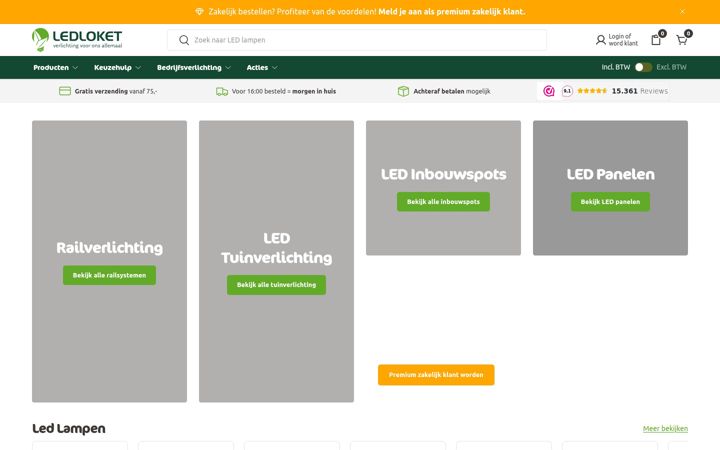Click 'Premium zakelijk klant worden' button
The height and width of the screenshot is (450, 720).
coord(436,375)
